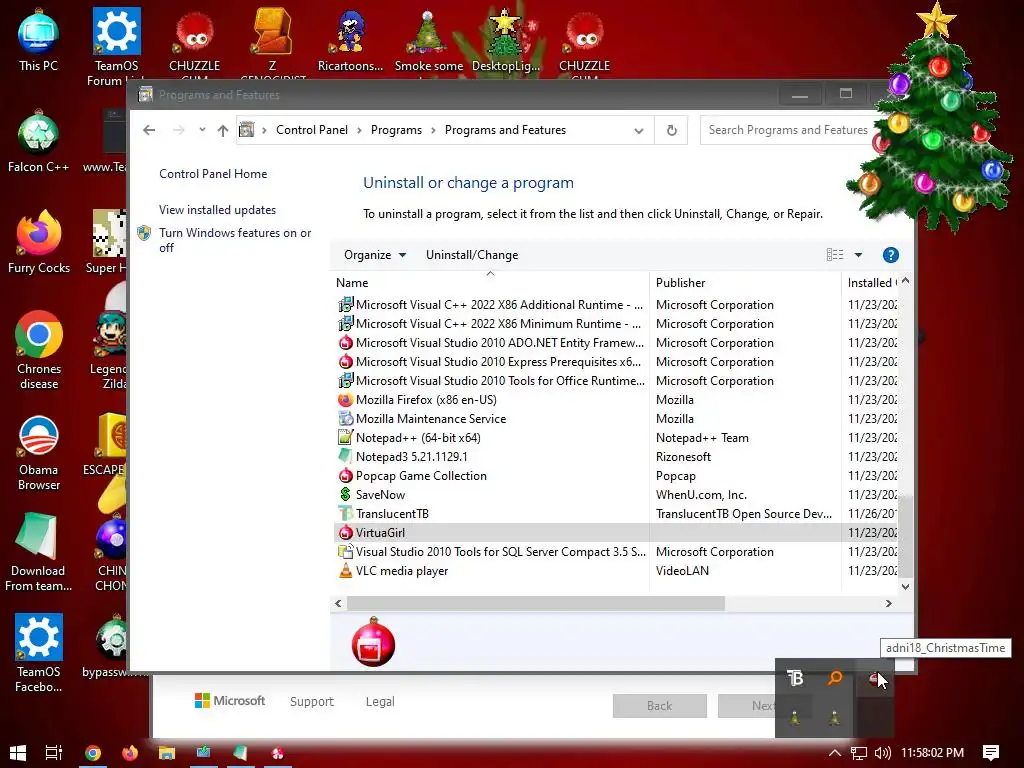Open Falcon C++ desktop shortcut
The width and height of the screenshot is (1024, 768).
(38, 142)
